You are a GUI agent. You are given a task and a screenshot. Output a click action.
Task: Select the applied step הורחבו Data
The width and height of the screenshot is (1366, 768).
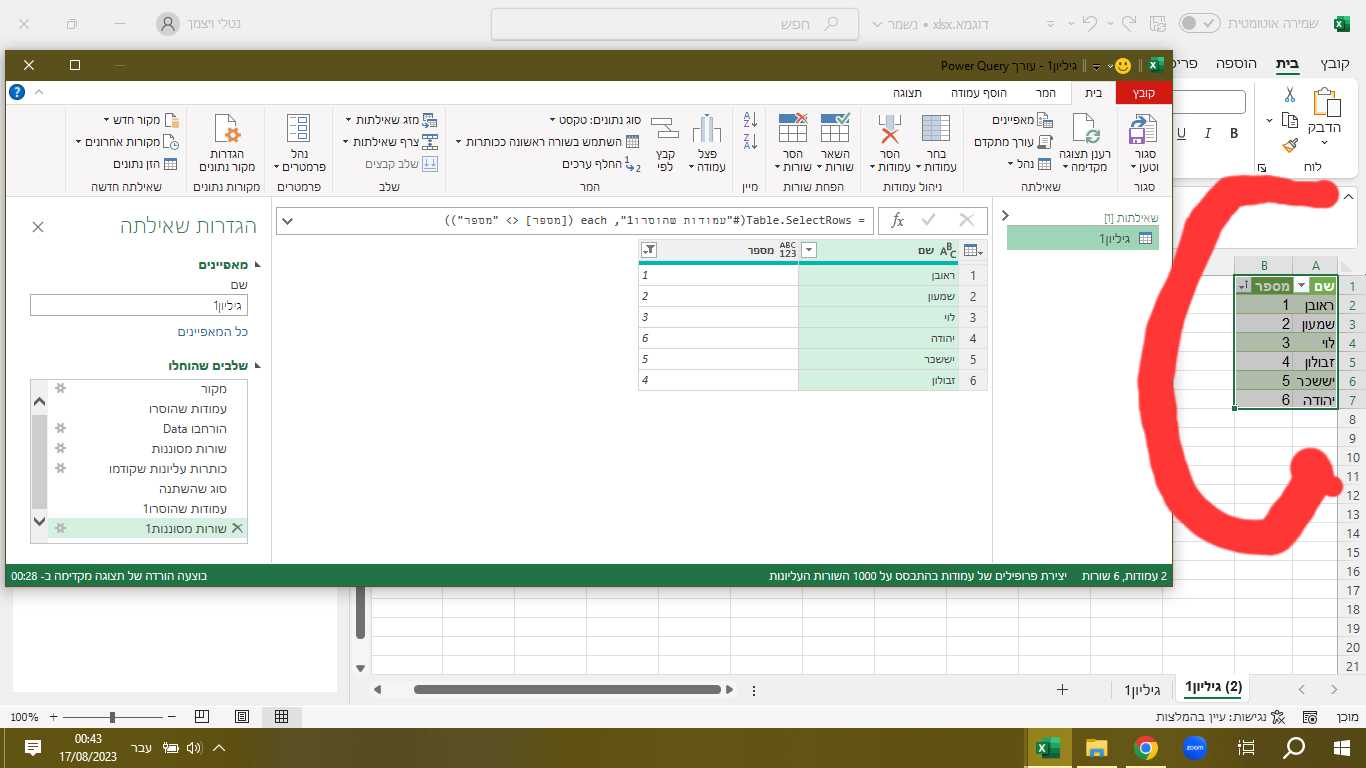[x=189, y=428]
